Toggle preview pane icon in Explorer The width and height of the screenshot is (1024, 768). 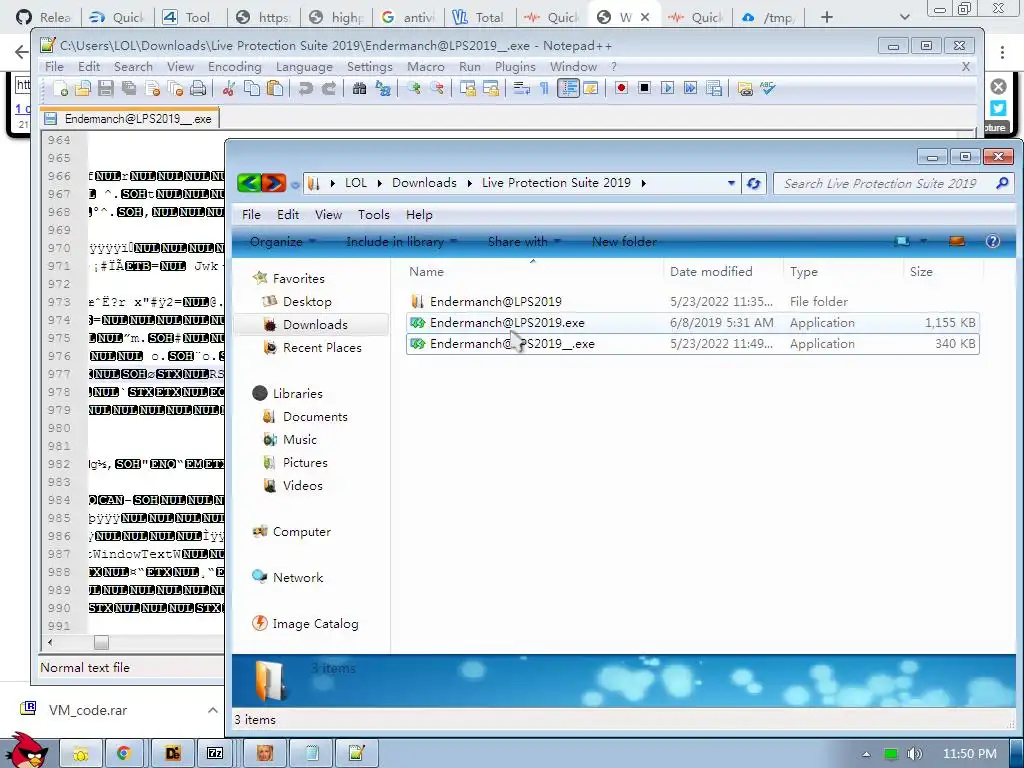tap(957, 242)
